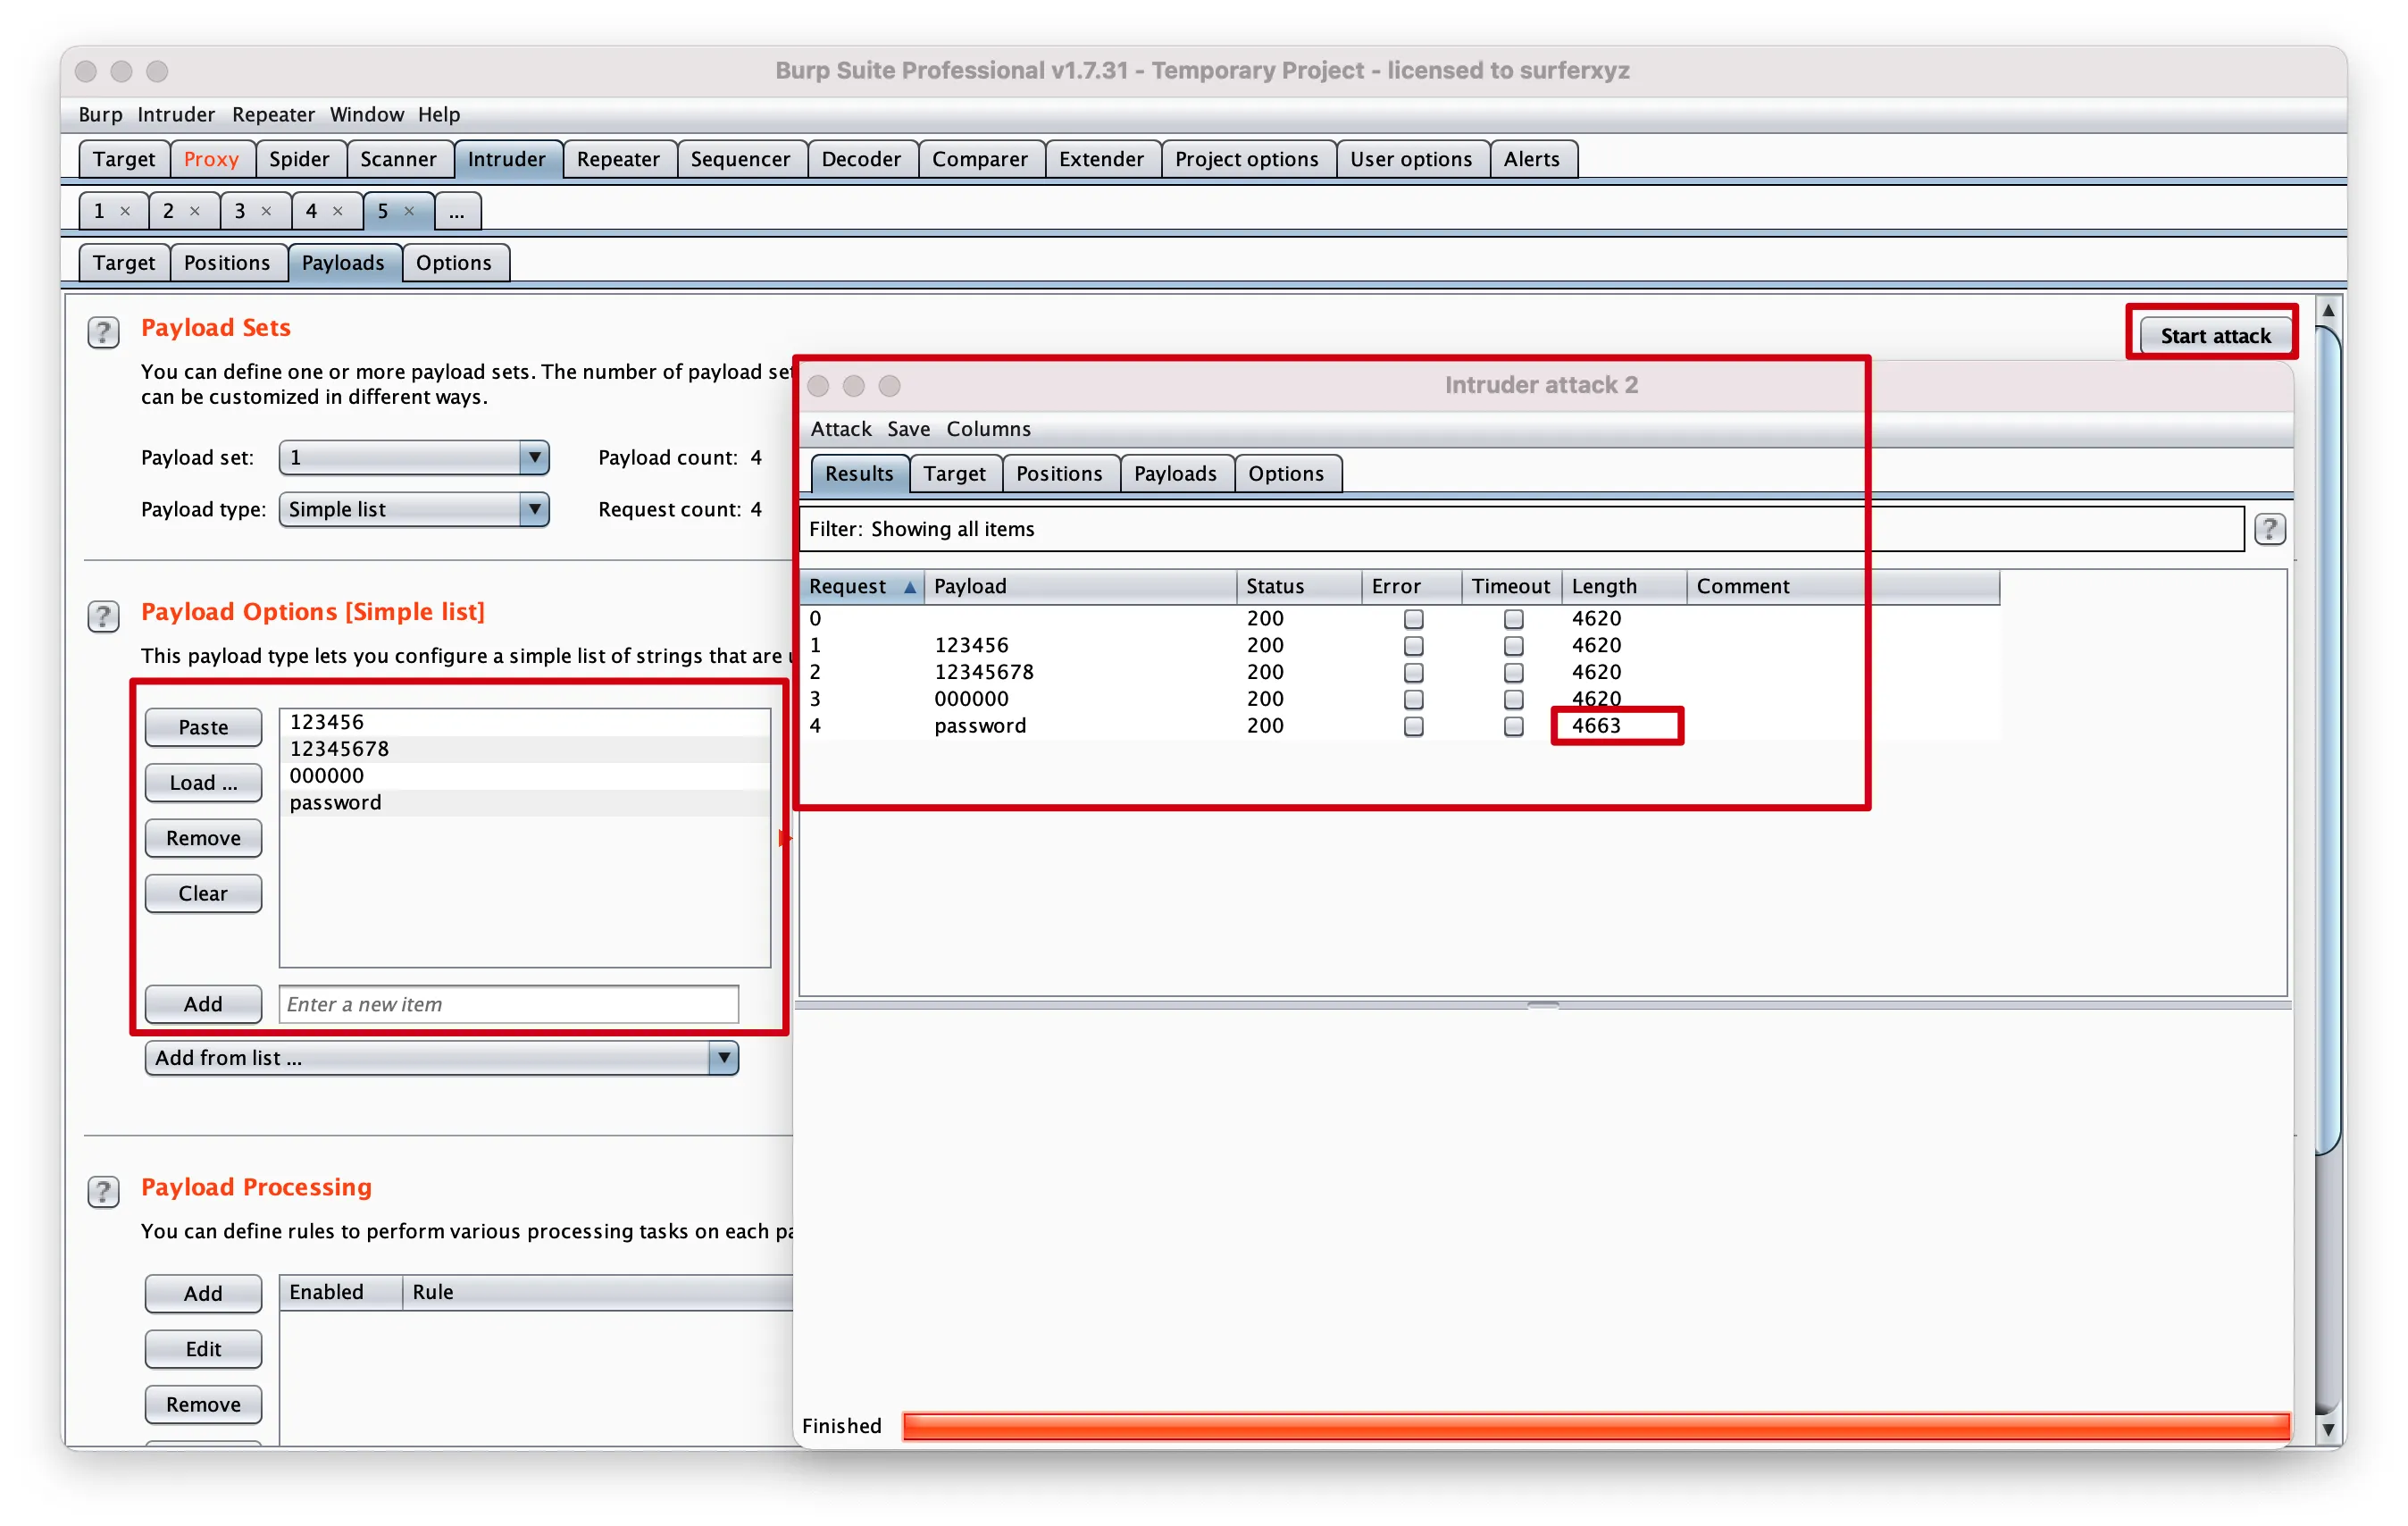Open the Burp menu

[x=100, y=114]
